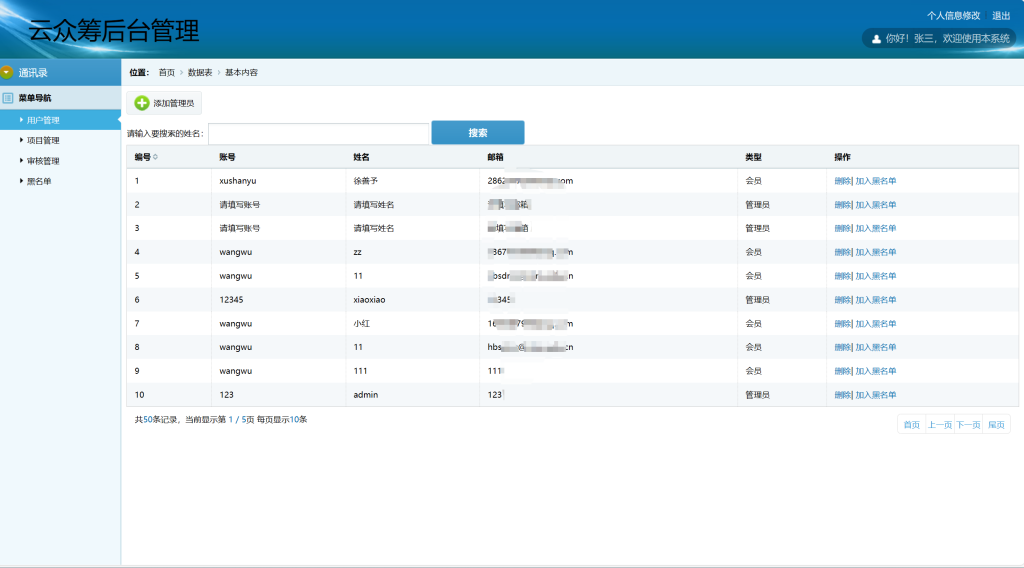This screenshot has height=568, width=1024.
Task: Delete row 3 user
Action: pyautogui.click(x=842, y=229)
